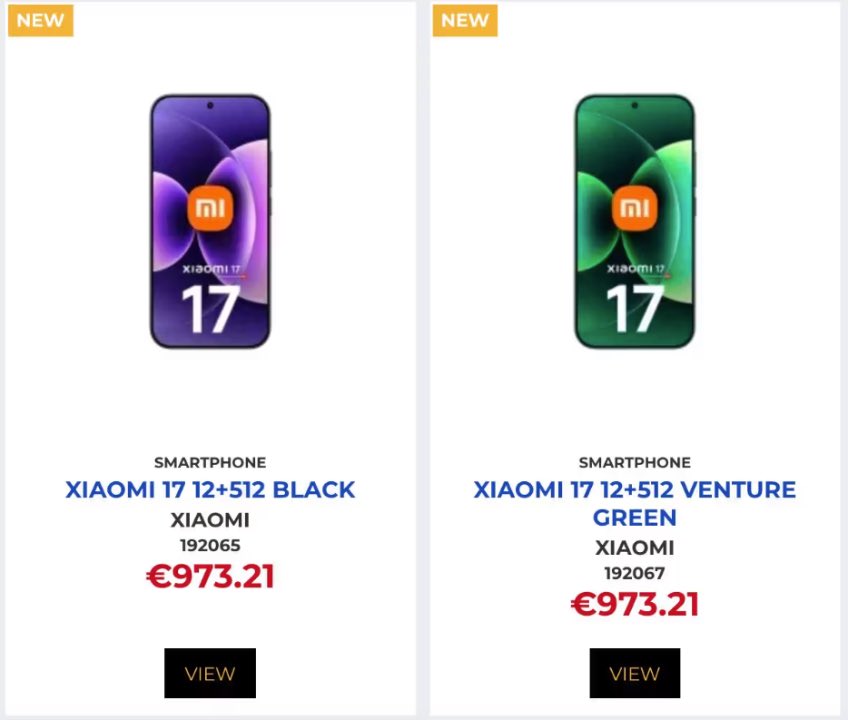This screenshot has width=848, height=720.
Task: Click the NEW badge on the black Xiaomi card
Action: tap(39, 20)
